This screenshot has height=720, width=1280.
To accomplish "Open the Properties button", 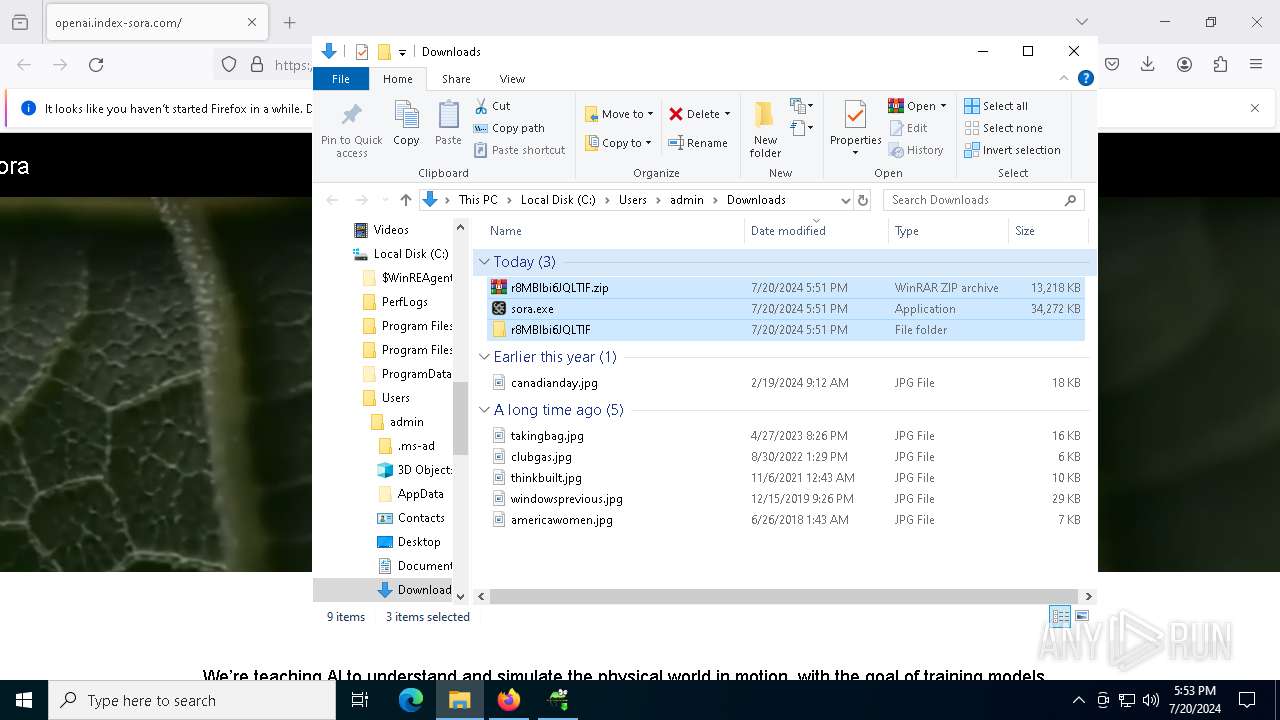I will point(855,128).
